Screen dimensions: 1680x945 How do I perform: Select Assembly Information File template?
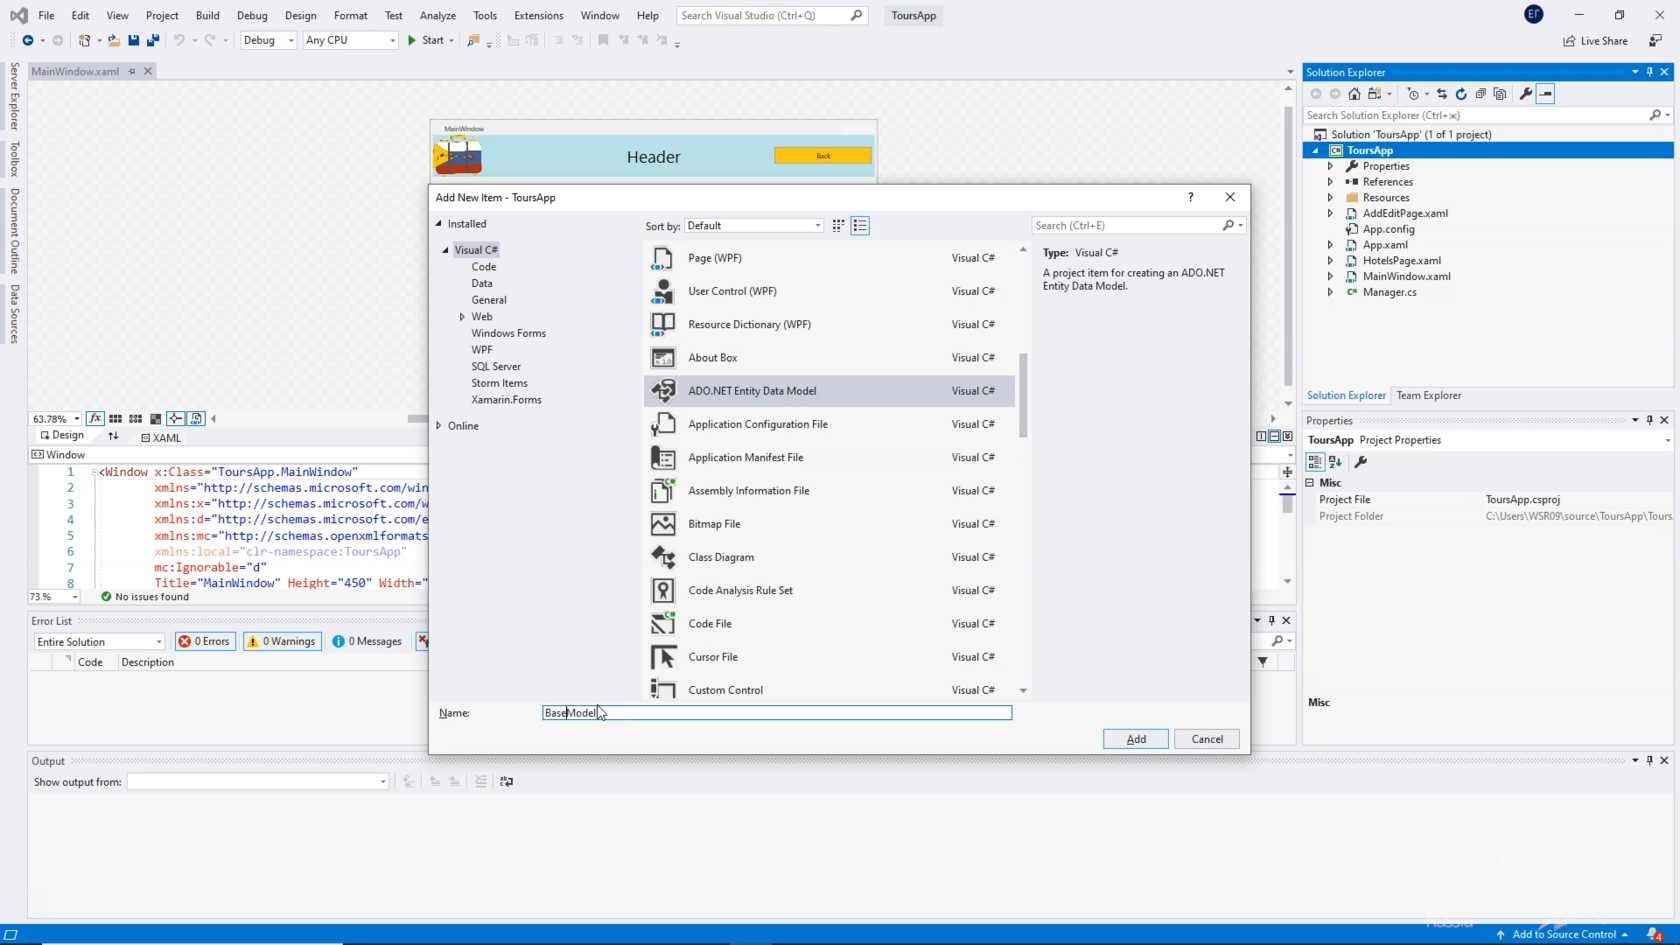(x=829, y=490)
